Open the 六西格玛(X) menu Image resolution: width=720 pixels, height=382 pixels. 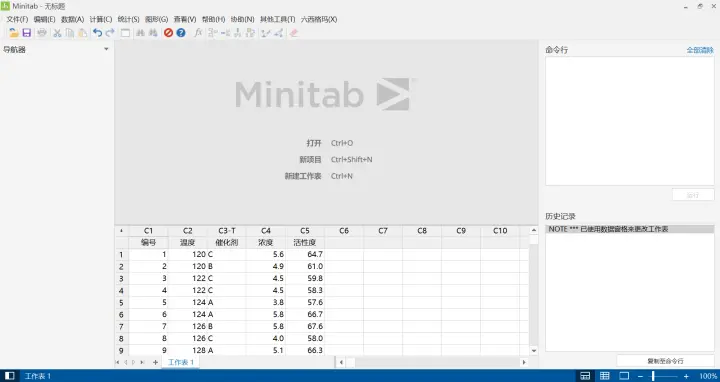click(x=319, y=19)
